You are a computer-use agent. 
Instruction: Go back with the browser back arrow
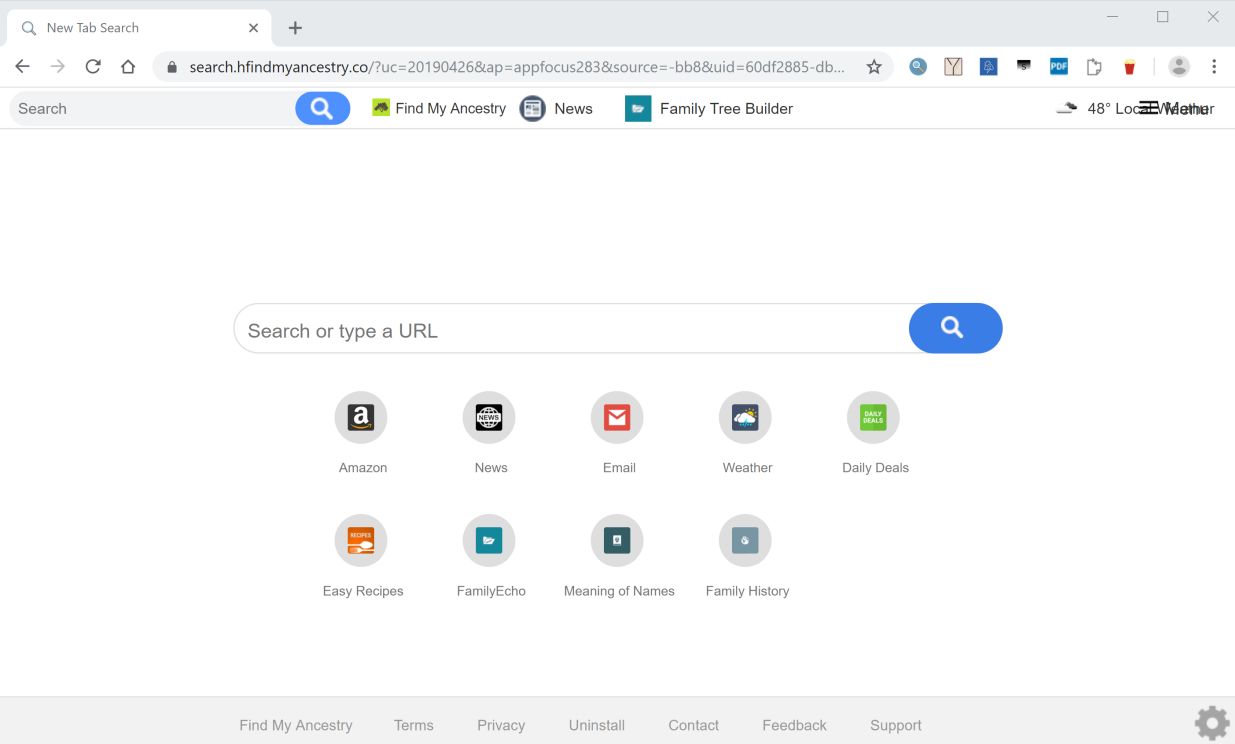click(22, 67)
